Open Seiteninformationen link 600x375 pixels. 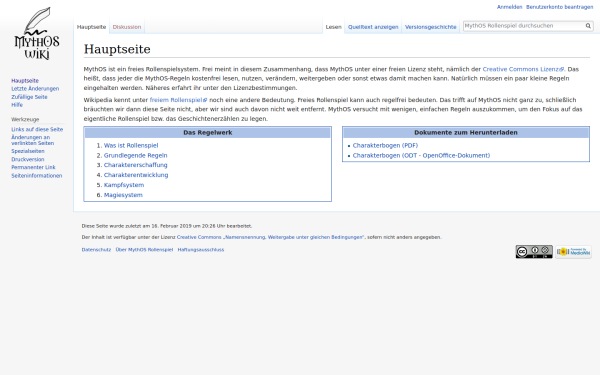pos(37,176)
